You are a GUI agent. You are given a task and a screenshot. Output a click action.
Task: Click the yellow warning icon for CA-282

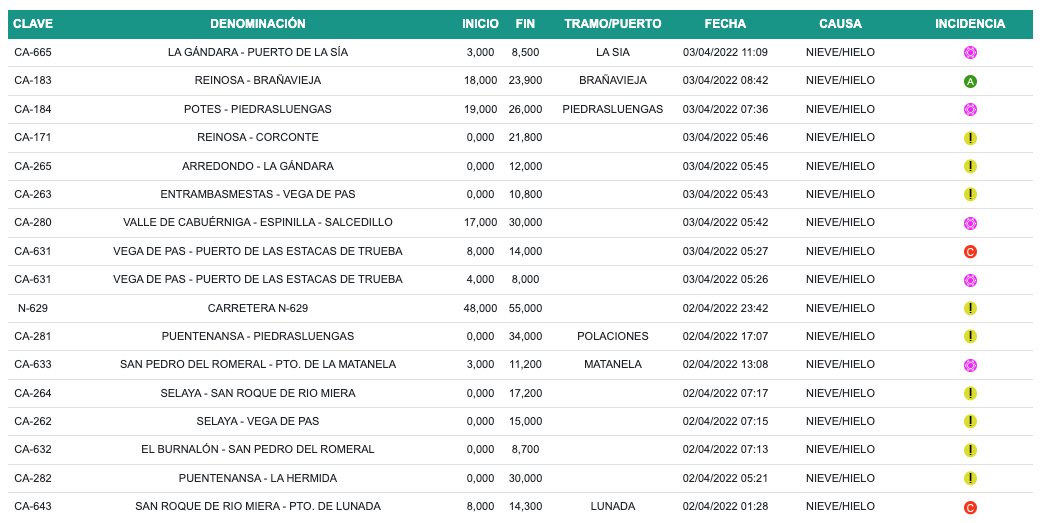point(970,478)
